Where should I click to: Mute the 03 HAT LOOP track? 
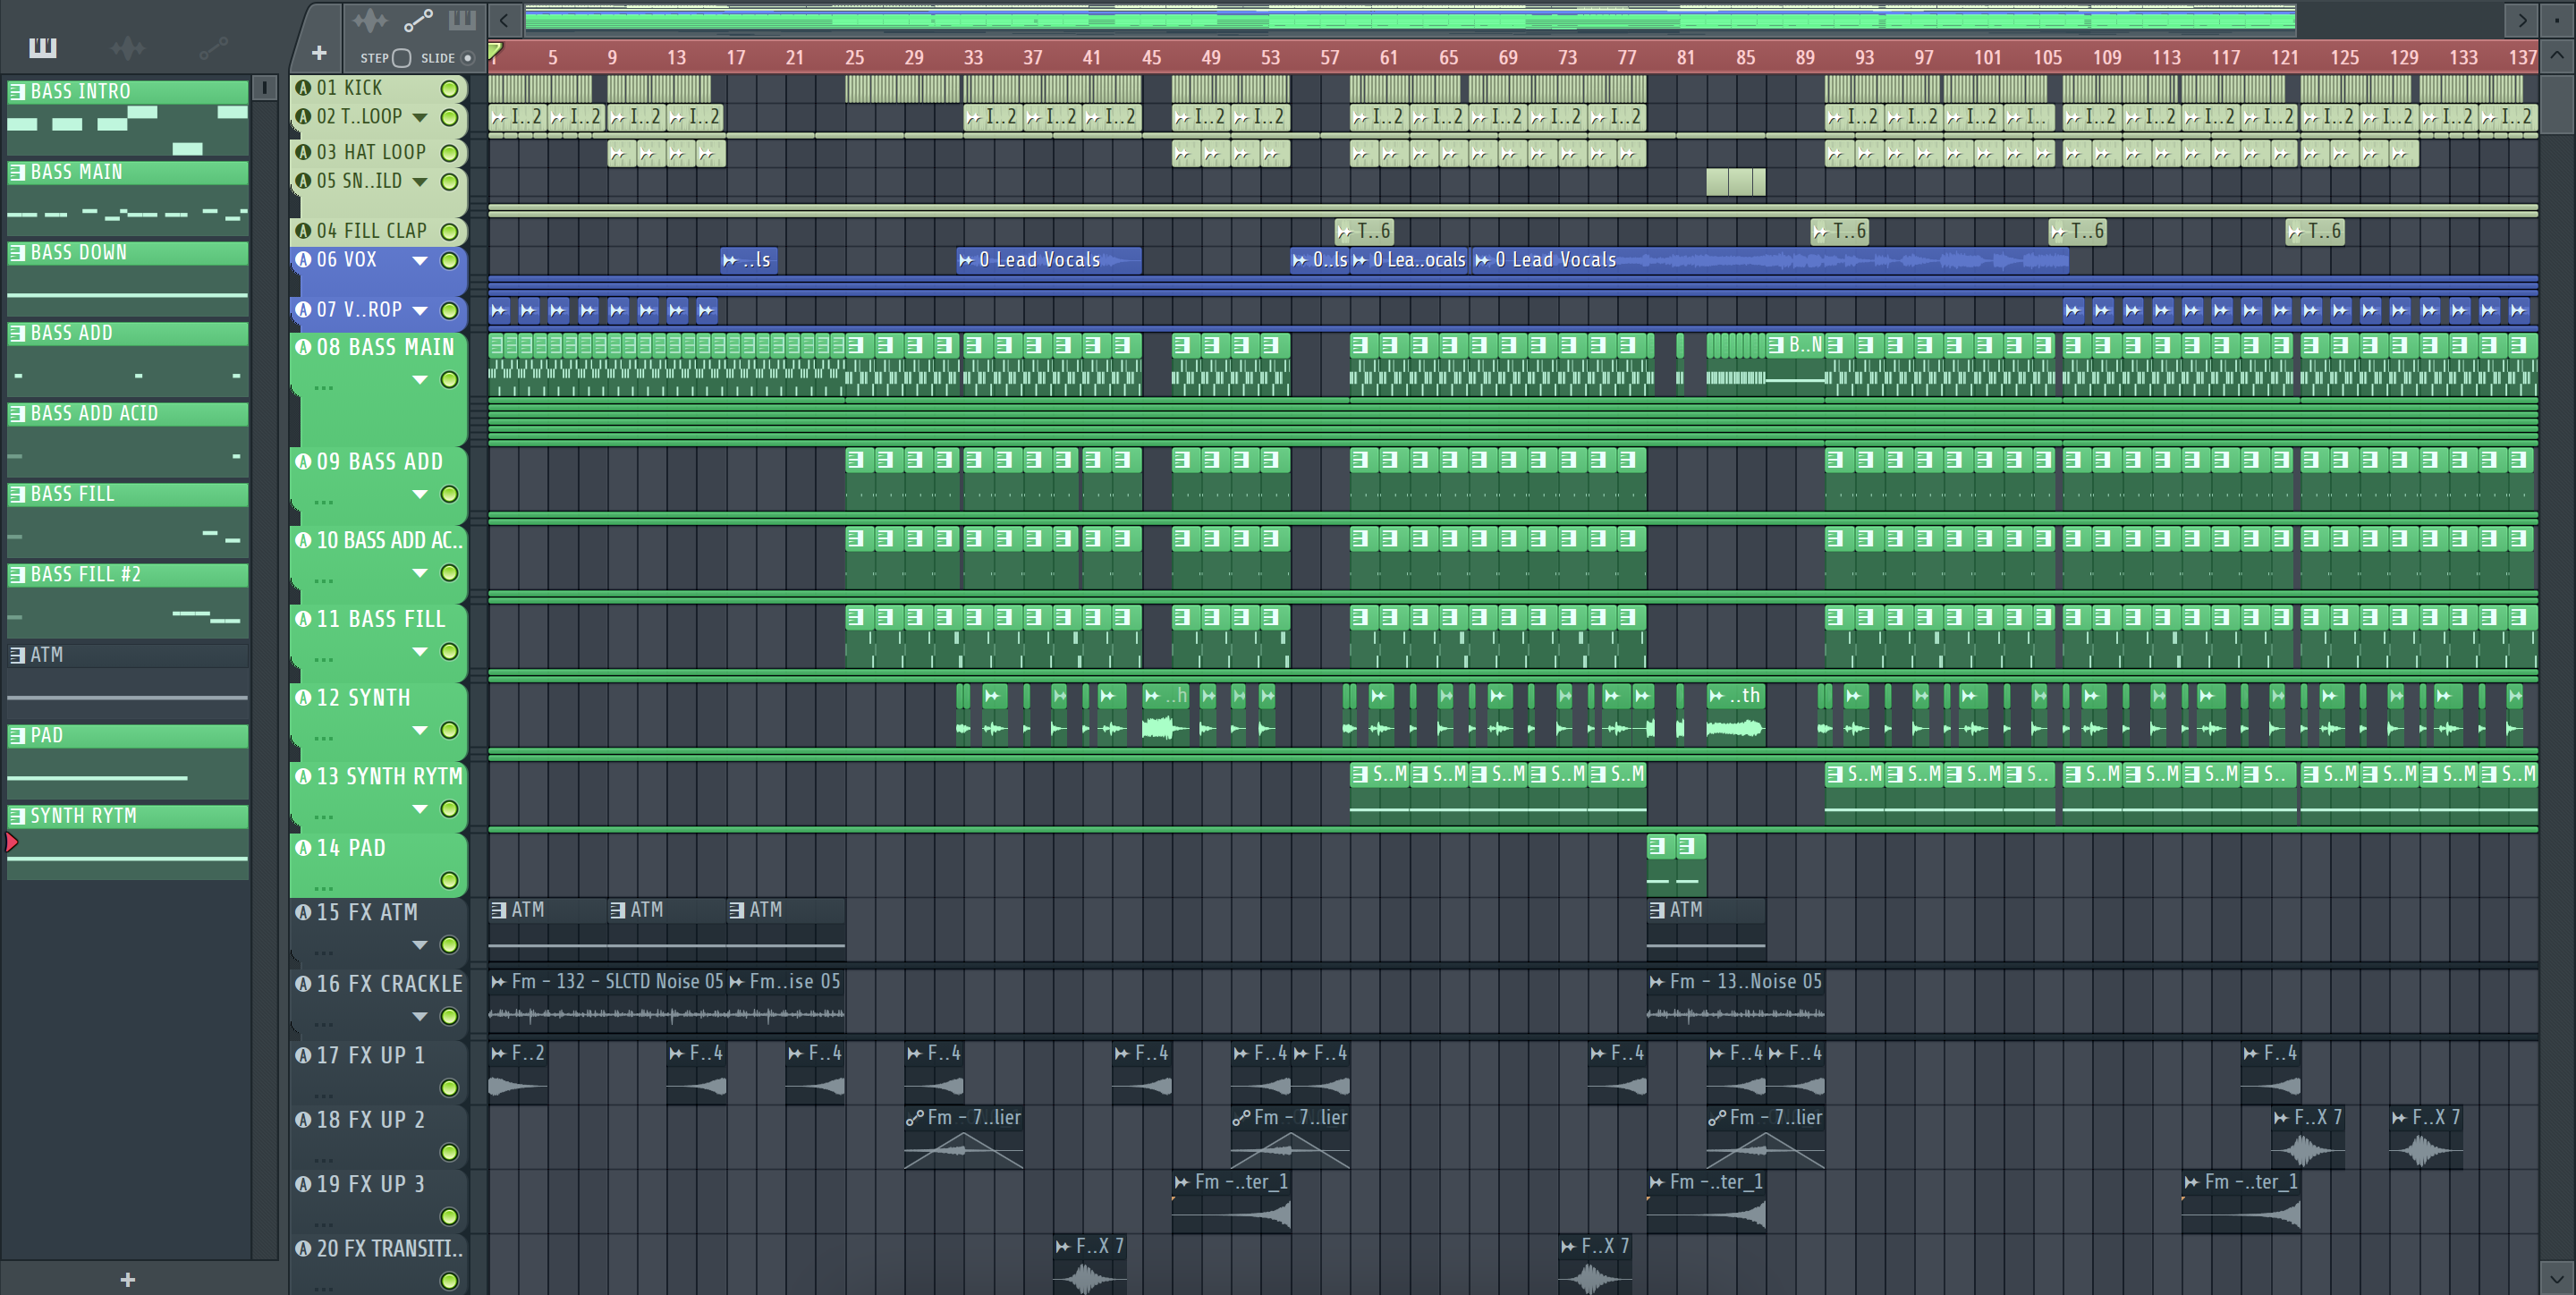450,153
